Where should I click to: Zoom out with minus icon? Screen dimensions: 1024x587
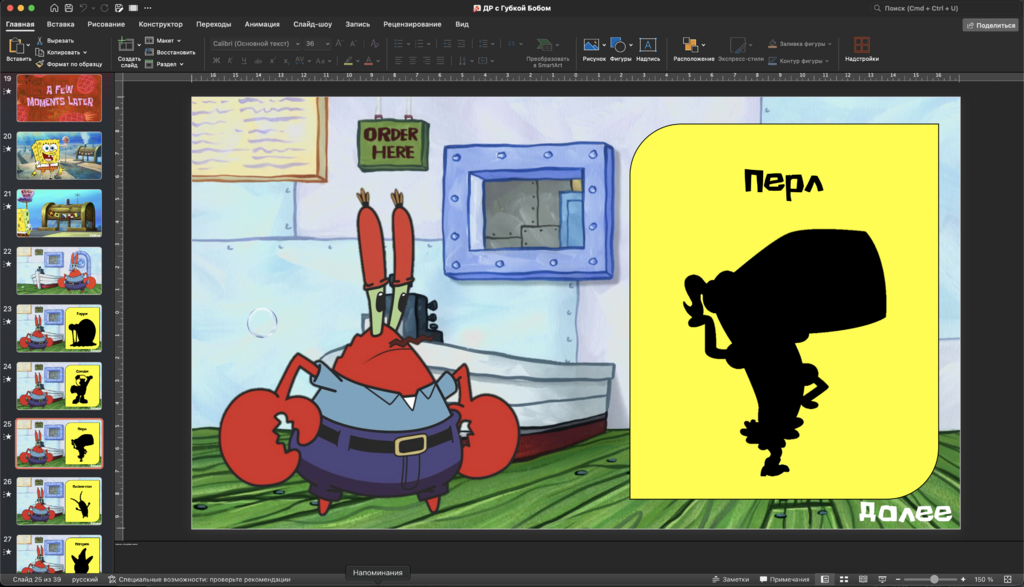pos(898,579)
